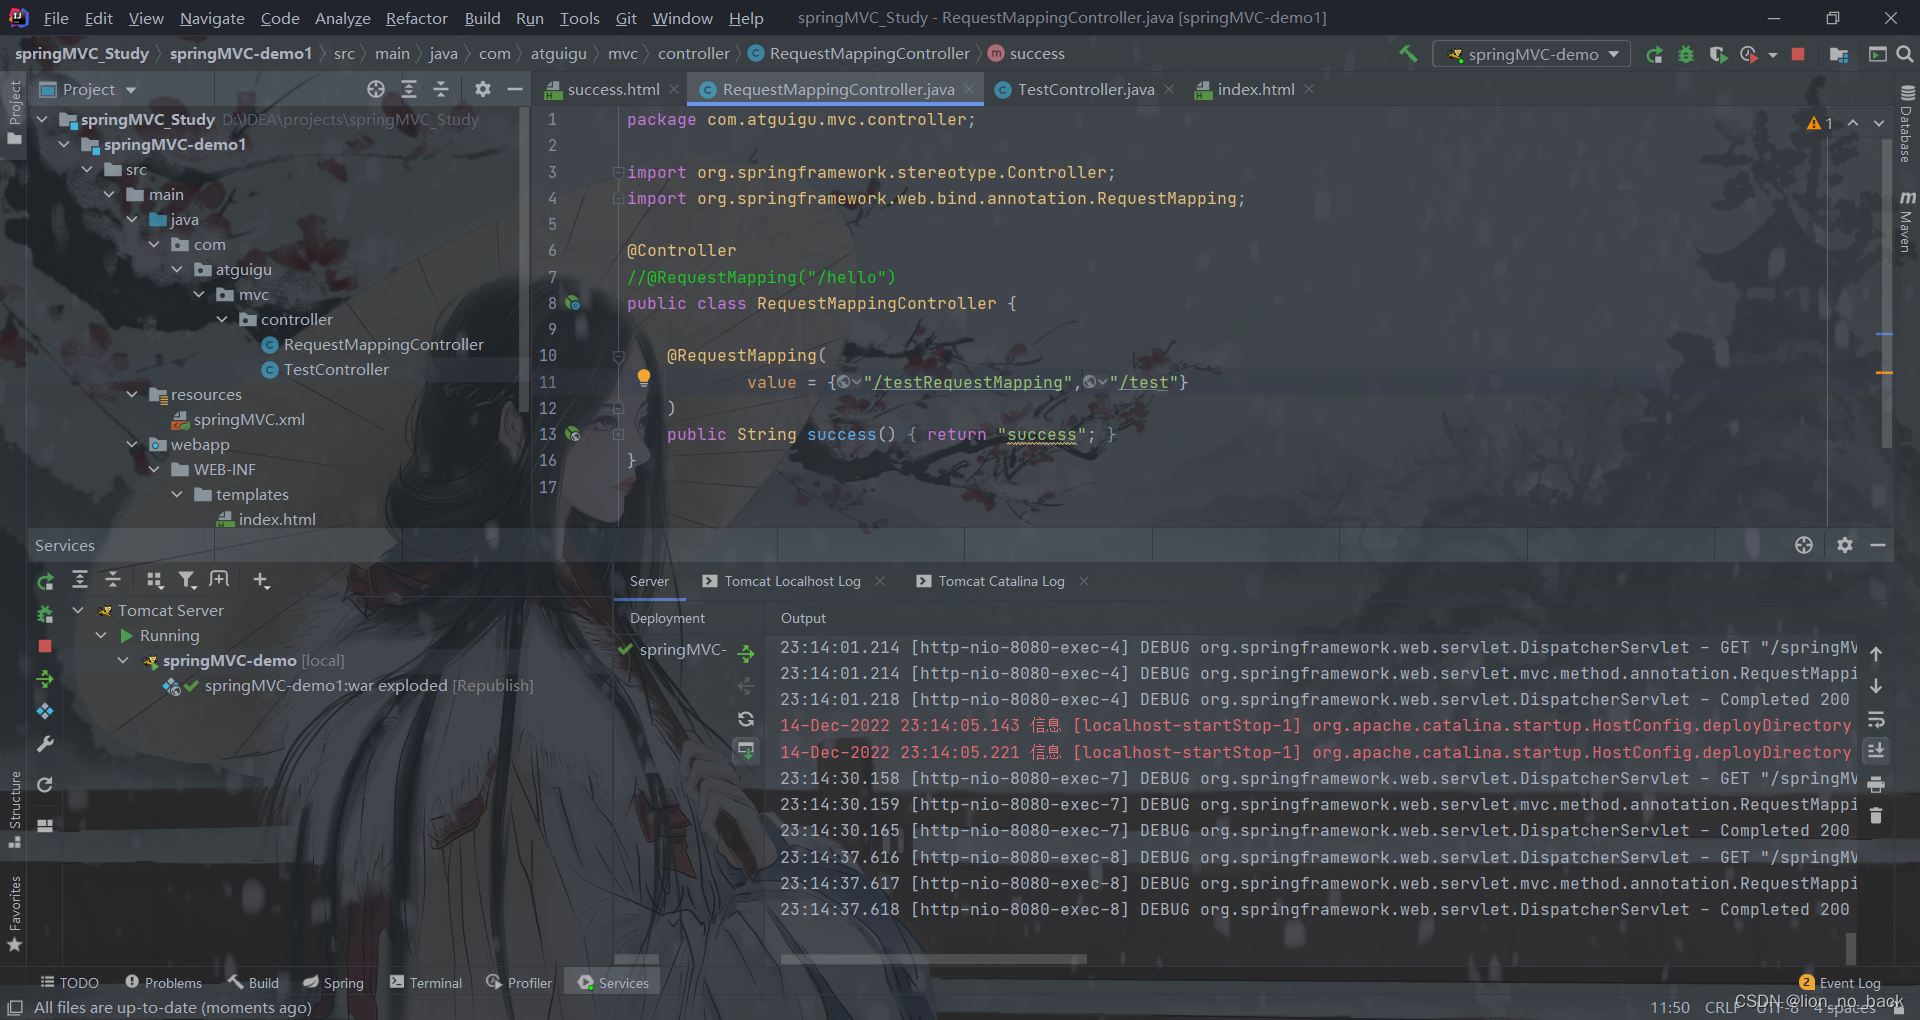Open Project view selector dropdown
This screenshot has width=1920, height=1020.
(x=88, y=89)
